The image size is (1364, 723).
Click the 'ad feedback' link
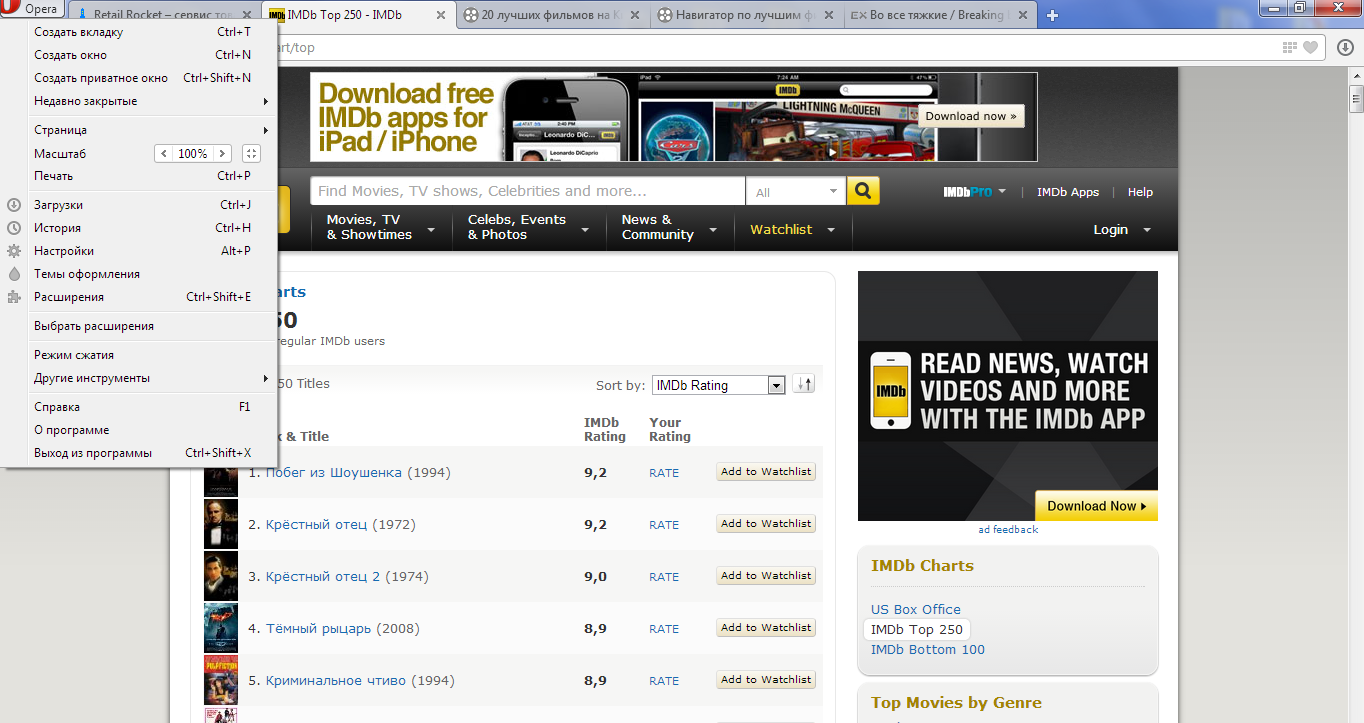coord(1008,530)
